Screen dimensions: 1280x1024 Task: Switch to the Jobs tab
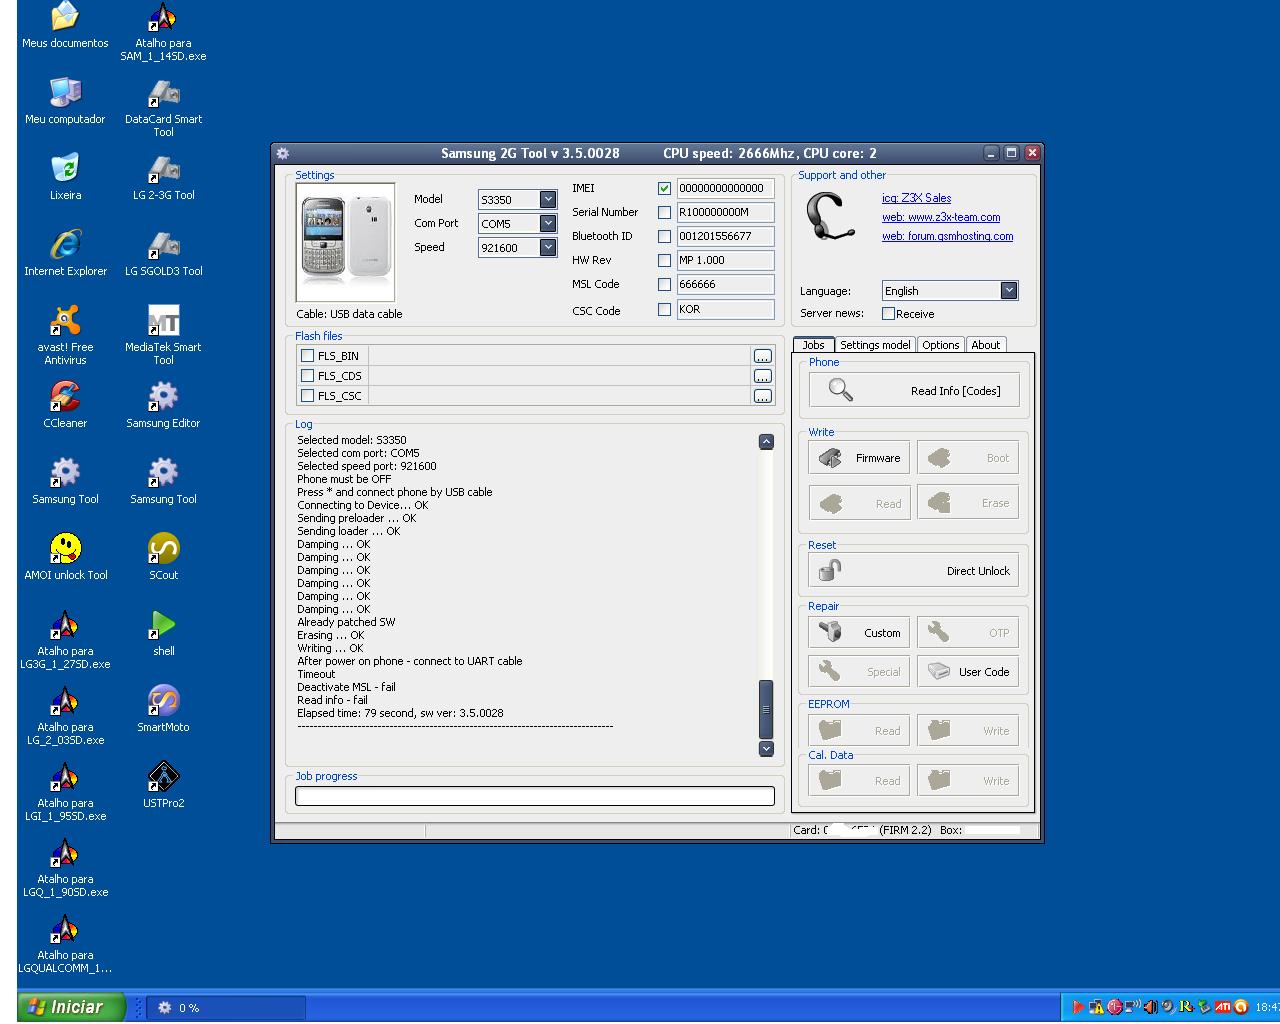[814, 344]
